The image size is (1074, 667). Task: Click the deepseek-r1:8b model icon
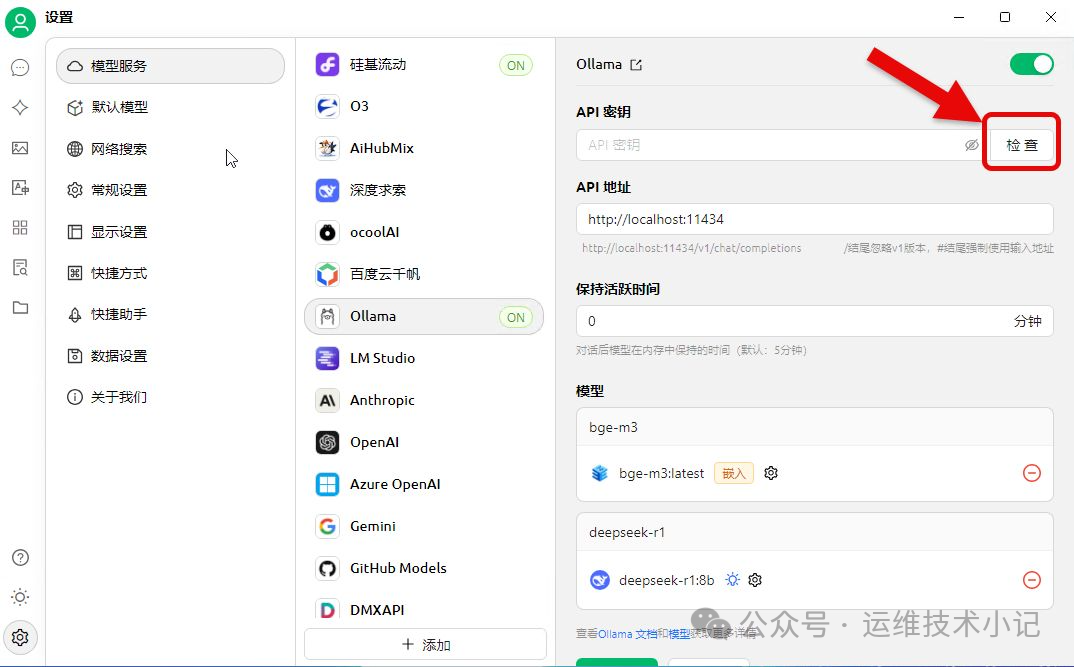(600, 580)
